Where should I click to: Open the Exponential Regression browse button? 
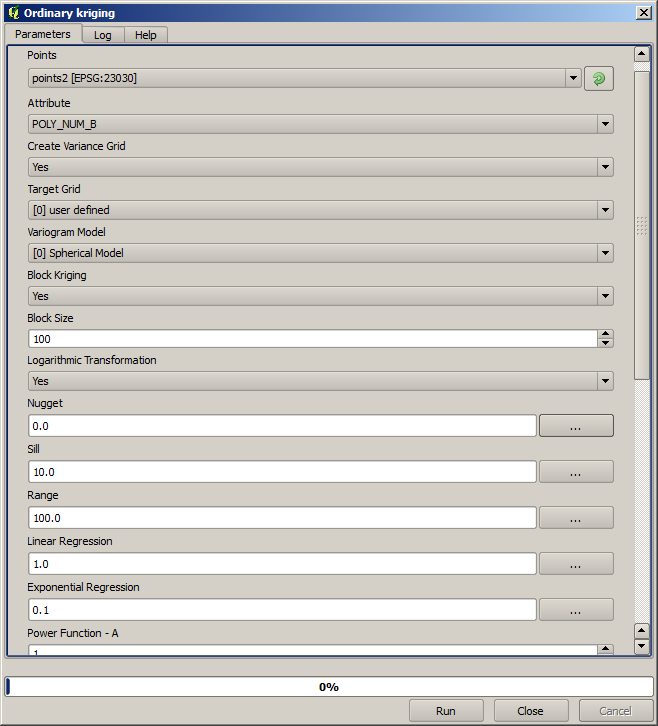point(576,610)
